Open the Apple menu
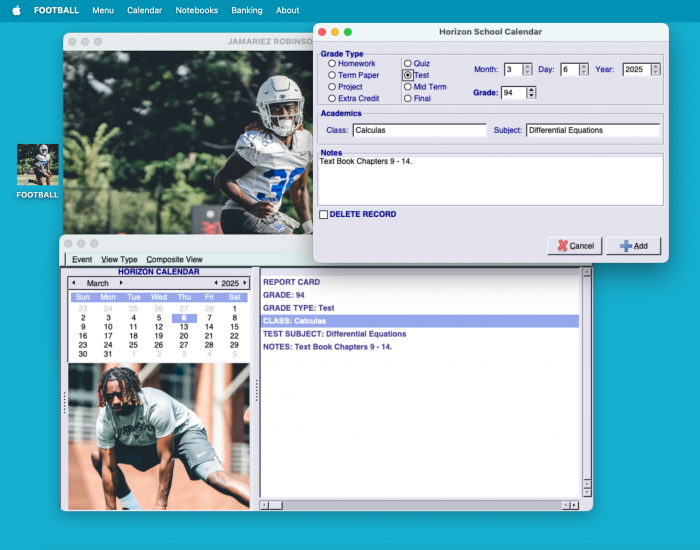The image size is (700, 550). [16, 10]
